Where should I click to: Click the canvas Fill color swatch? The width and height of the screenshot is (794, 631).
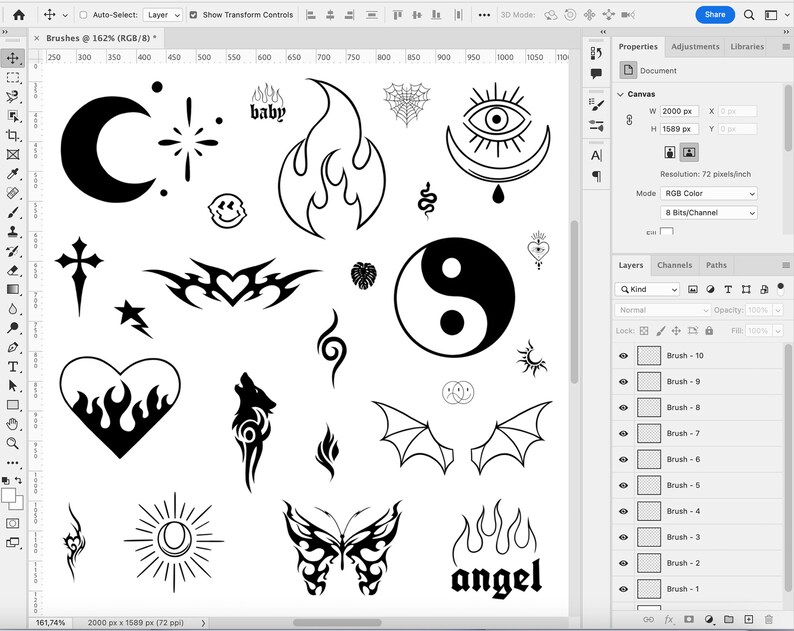[x=667, y=231]
